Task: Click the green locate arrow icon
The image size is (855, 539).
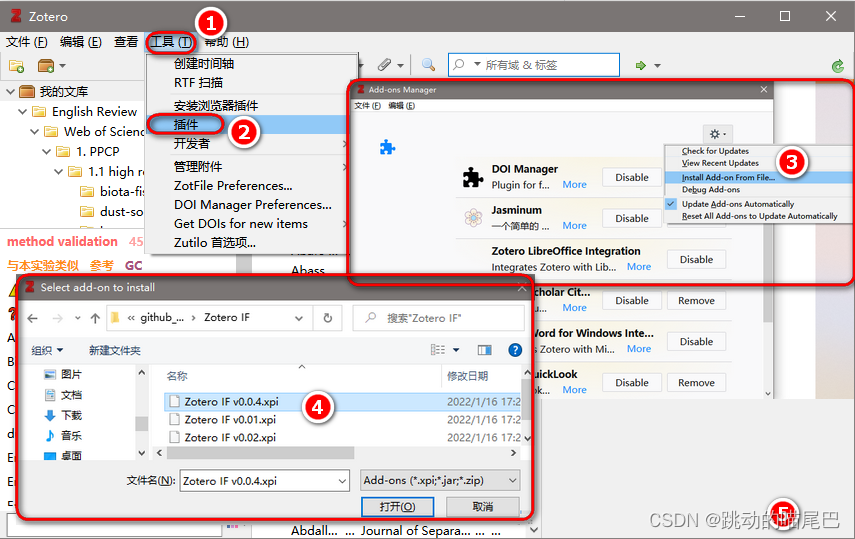Action: point(641,65)
